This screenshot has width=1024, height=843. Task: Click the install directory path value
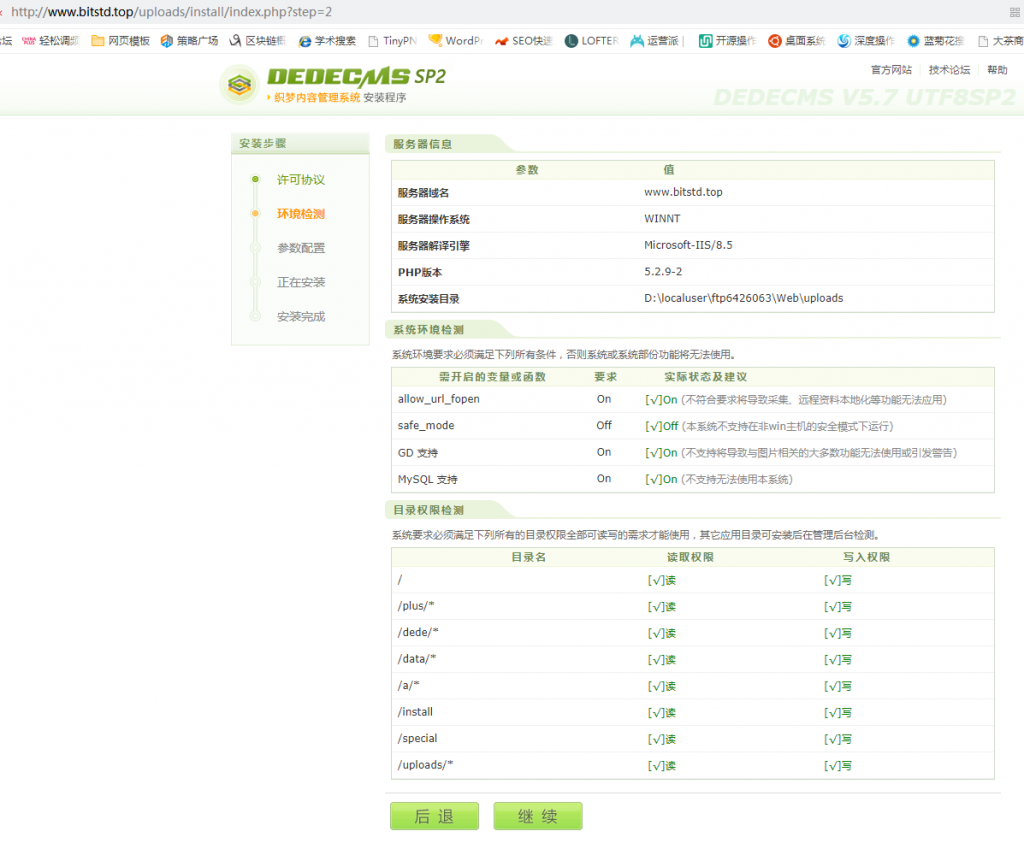[743, 298]
